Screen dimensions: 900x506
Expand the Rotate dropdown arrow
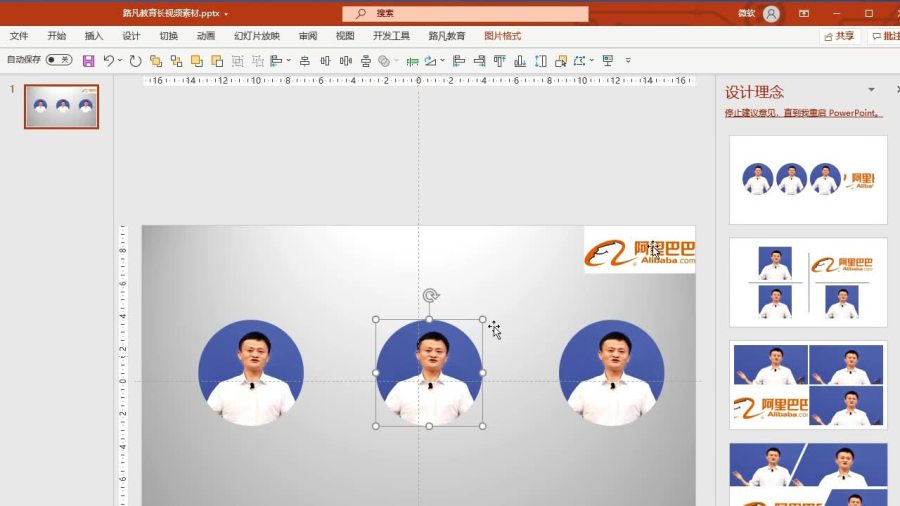coord(442,60)
